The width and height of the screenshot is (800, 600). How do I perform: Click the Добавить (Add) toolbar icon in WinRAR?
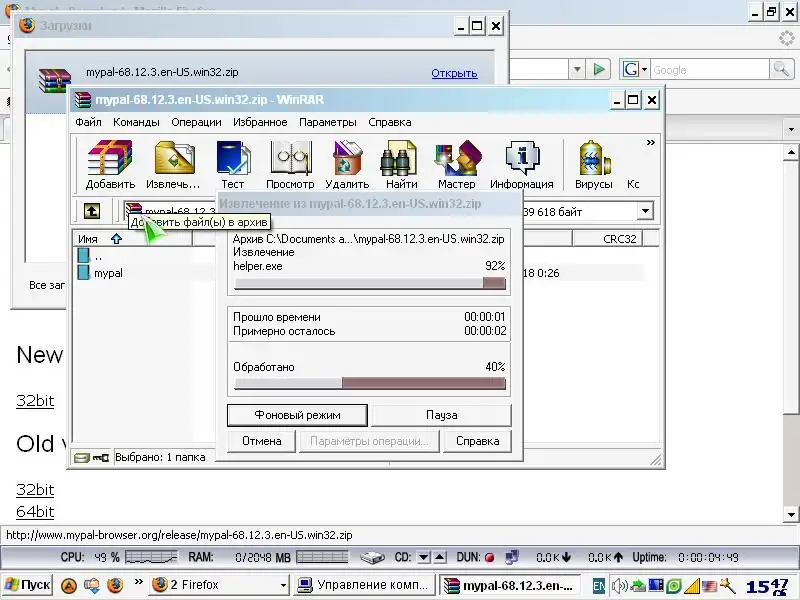[x=110, y=164]
